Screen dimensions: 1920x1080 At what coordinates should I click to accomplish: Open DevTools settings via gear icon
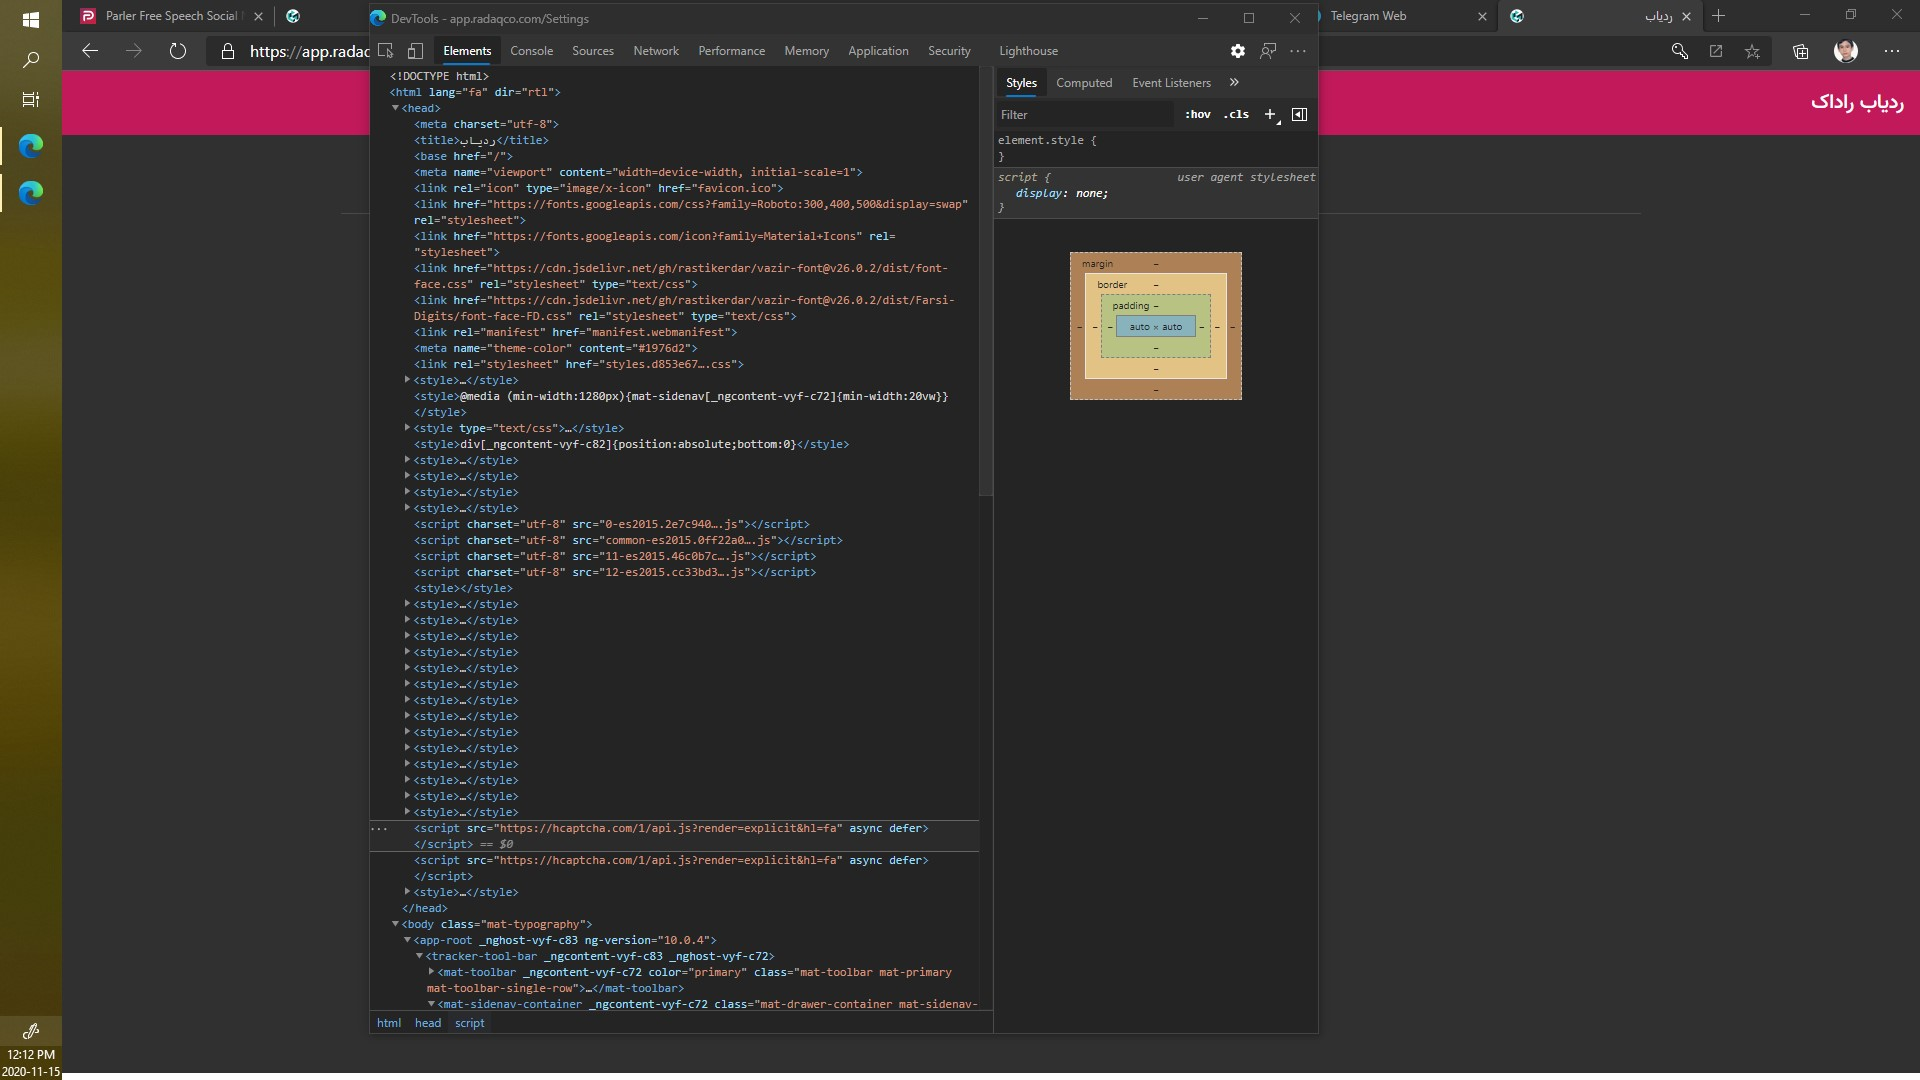click(1237, 51)
